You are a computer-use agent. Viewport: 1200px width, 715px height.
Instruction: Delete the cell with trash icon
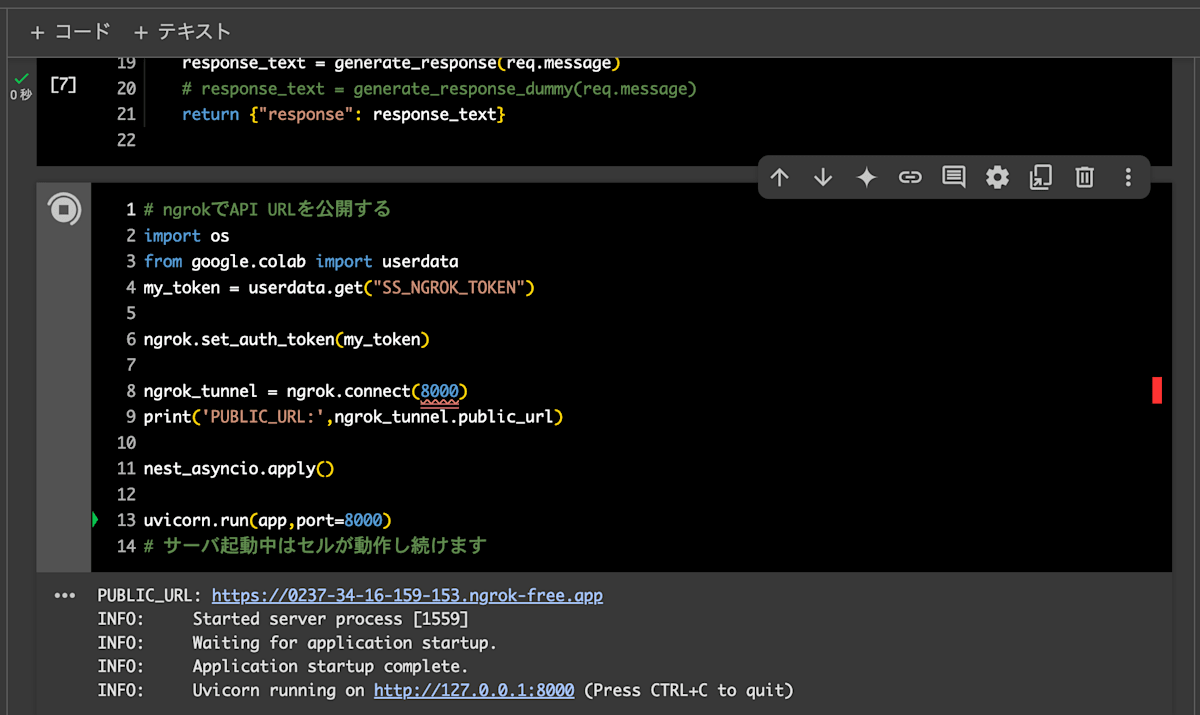click(x=1084, y=177)
